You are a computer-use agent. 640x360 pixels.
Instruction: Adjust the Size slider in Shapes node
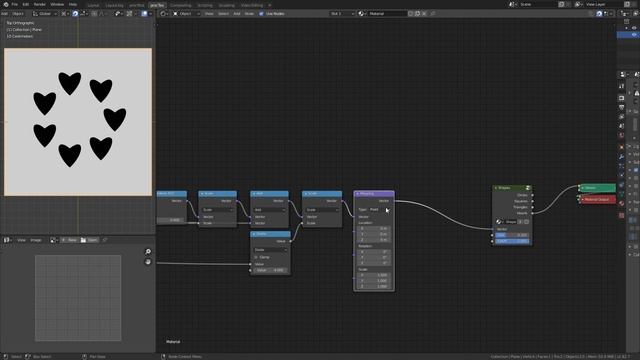[512, 235]
